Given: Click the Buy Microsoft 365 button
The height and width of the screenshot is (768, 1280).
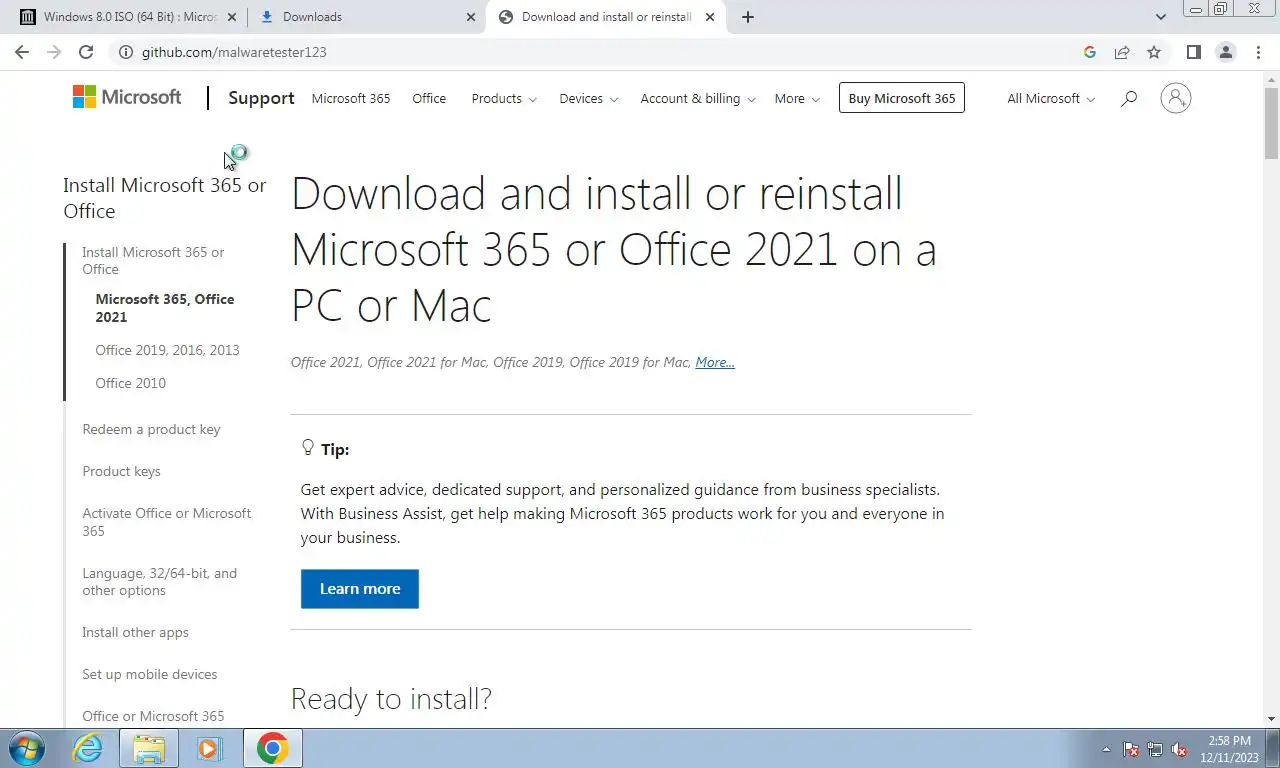Looking at the screenshot, I should 902,98.
